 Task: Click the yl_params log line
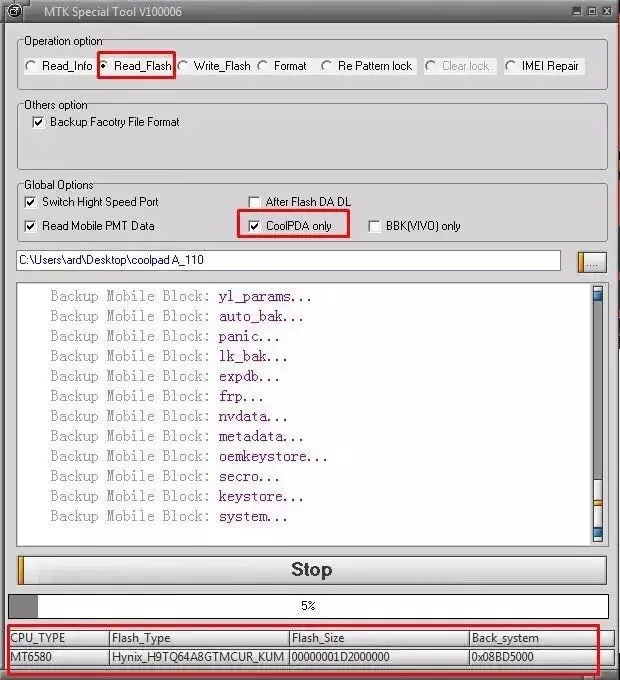181,297
